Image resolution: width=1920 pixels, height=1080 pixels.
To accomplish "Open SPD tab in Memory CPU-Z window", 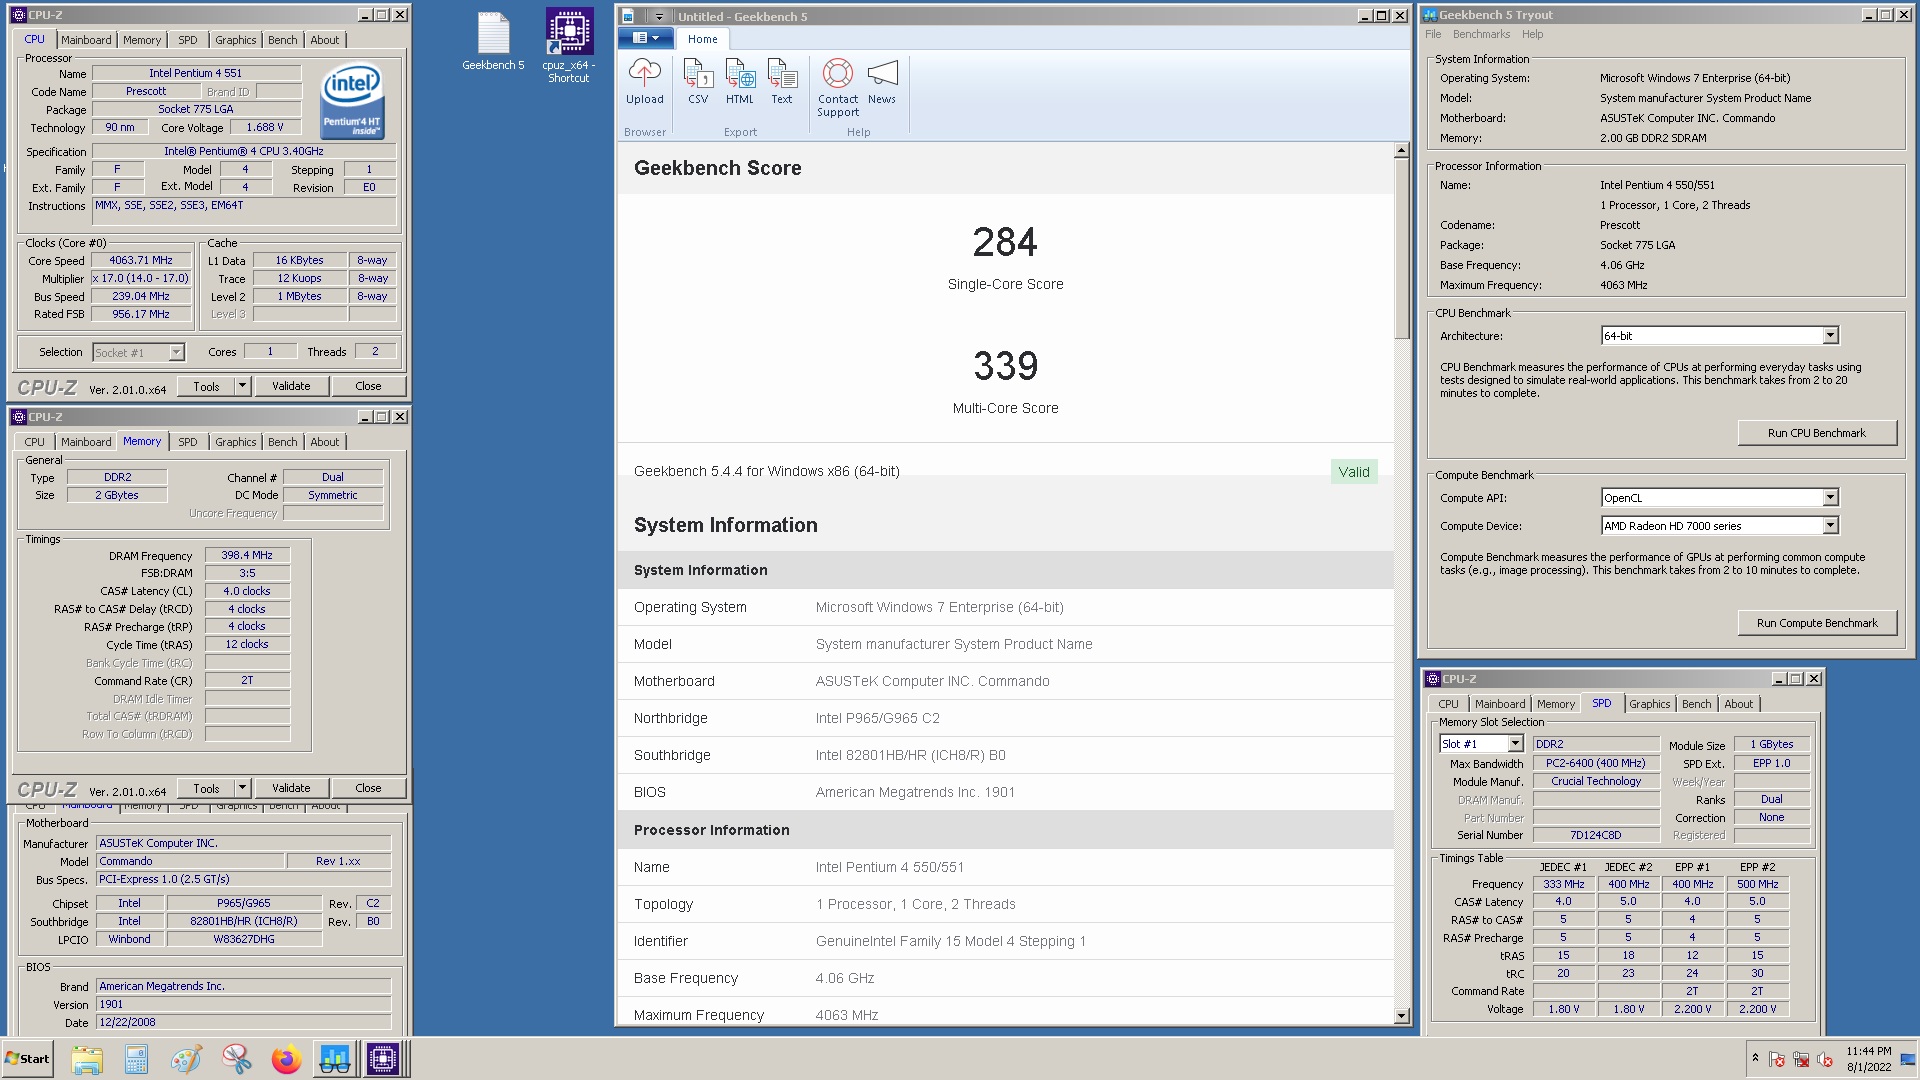I will pos(188,442).
